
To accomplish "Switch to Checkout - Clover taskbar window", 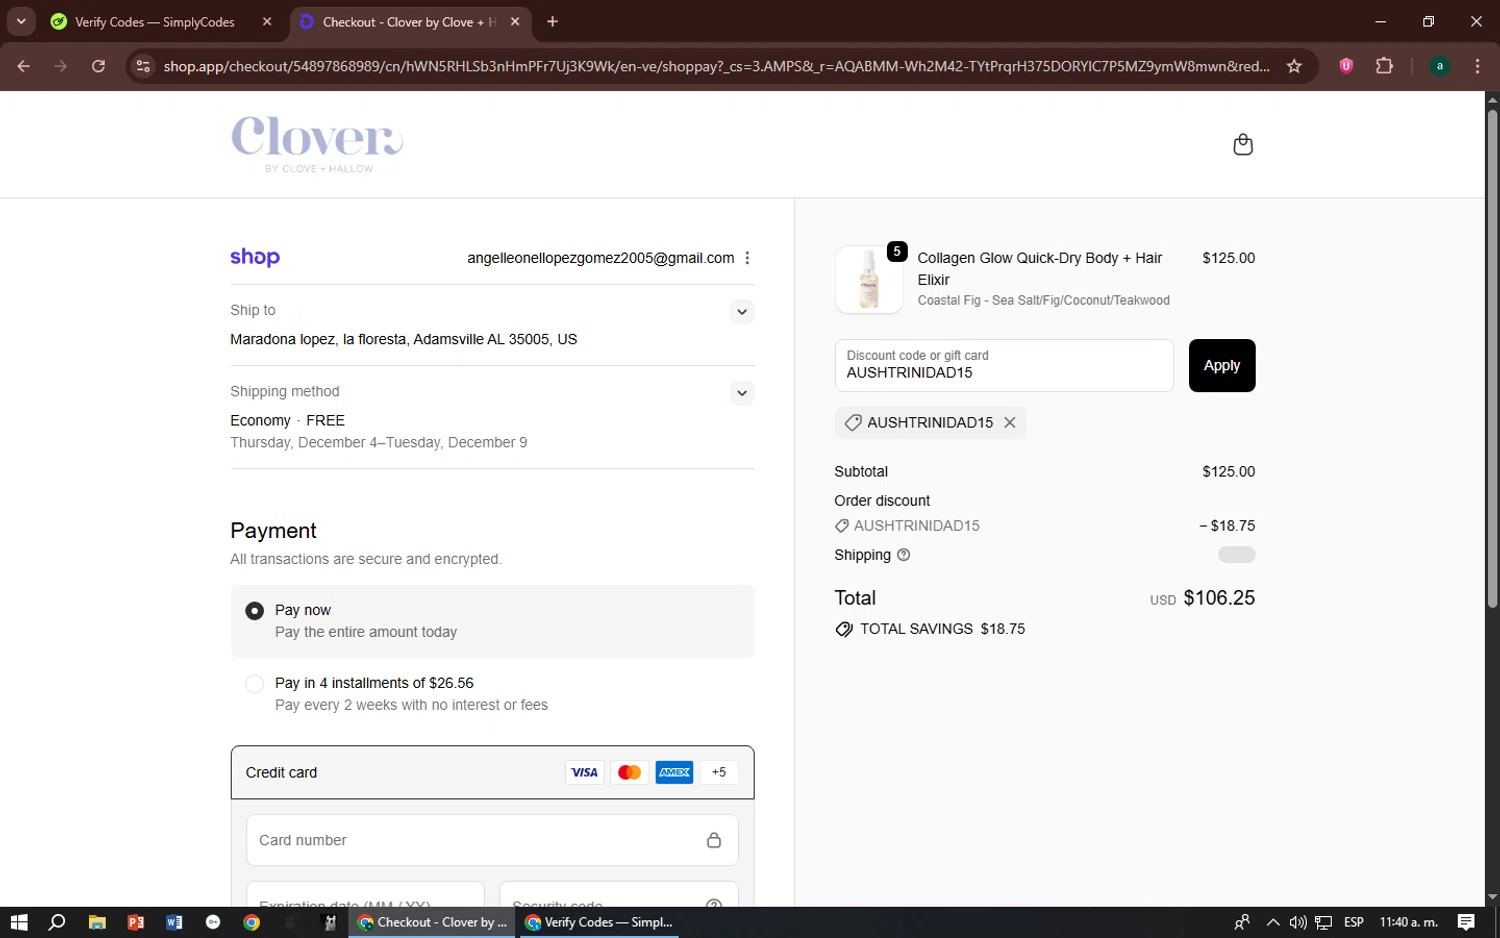I will [433, 922].
